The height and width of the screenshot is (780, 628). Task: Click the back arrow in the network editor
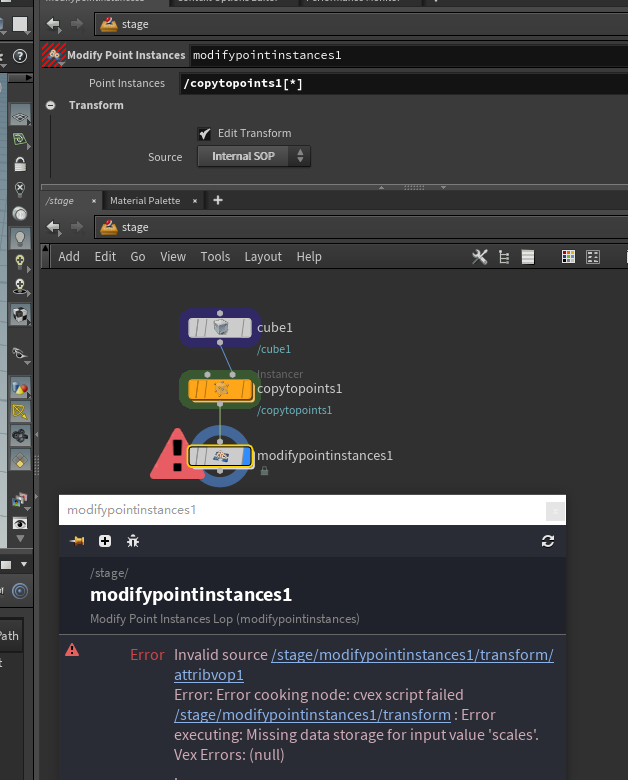(53, 227)
